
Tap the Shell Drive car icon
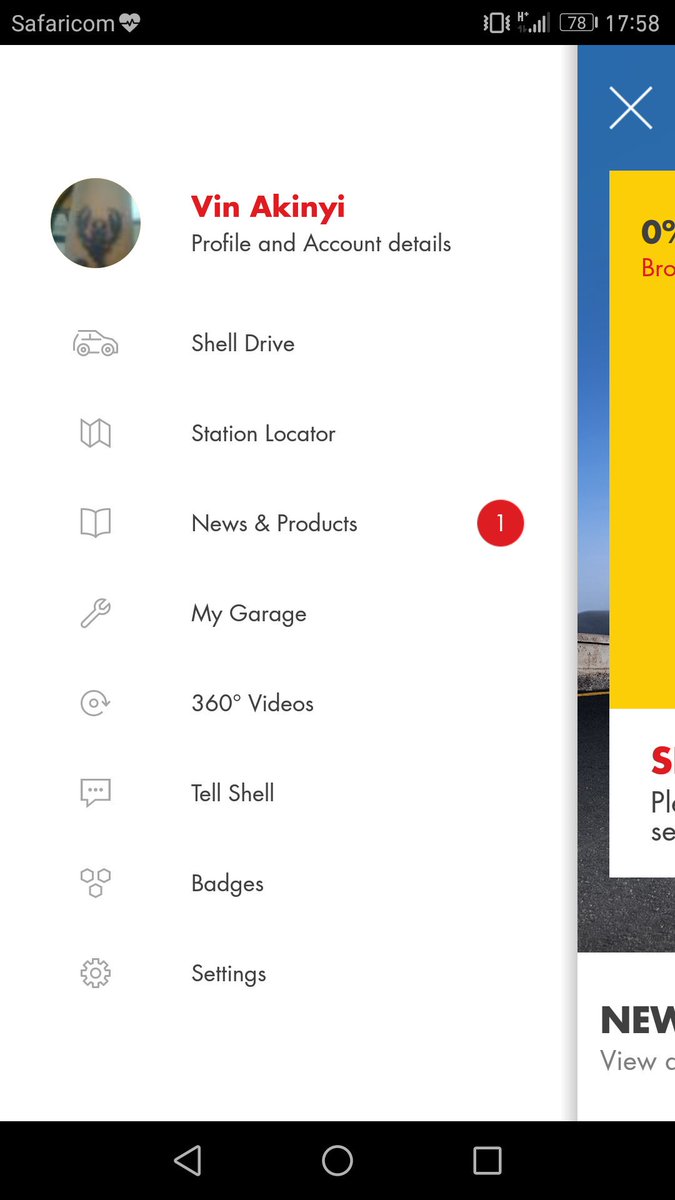[x=96, y=344]
